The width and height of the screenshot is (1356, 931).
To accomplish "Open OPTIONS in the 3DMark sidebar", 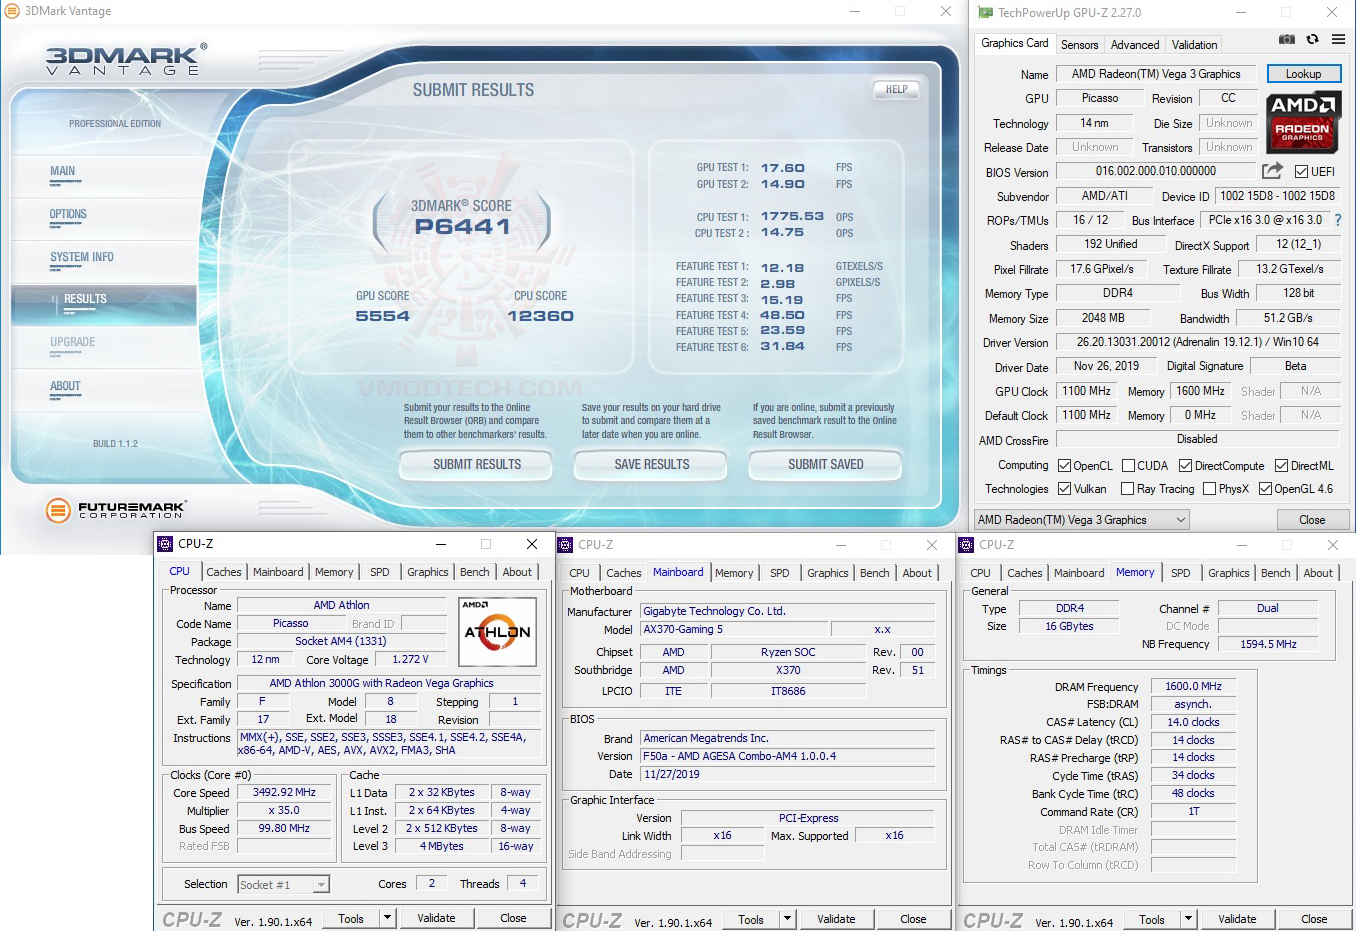I will [68, 215].
